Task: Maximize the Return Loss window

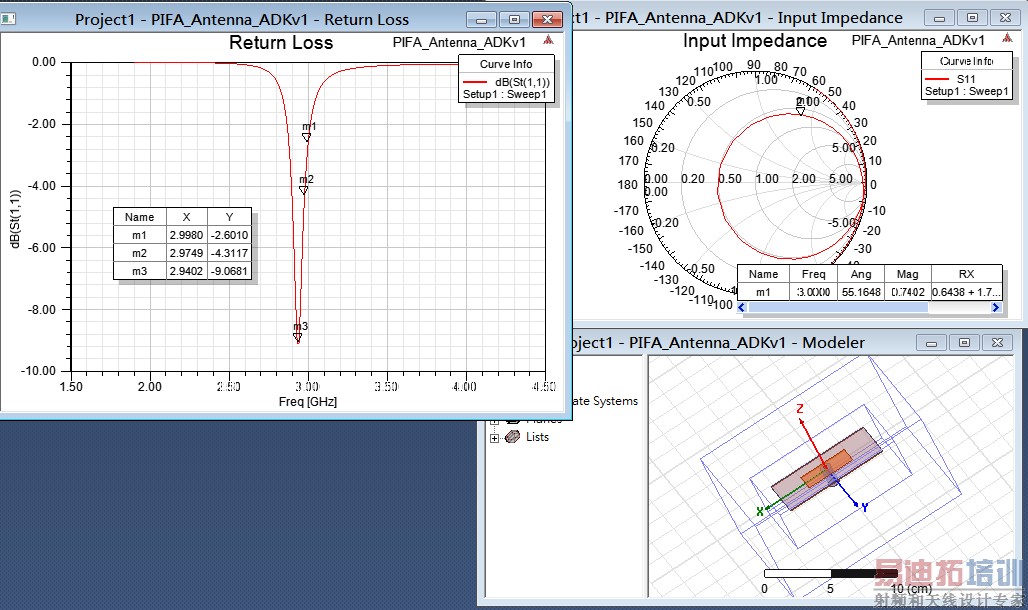Action: (x=514, y=19)
